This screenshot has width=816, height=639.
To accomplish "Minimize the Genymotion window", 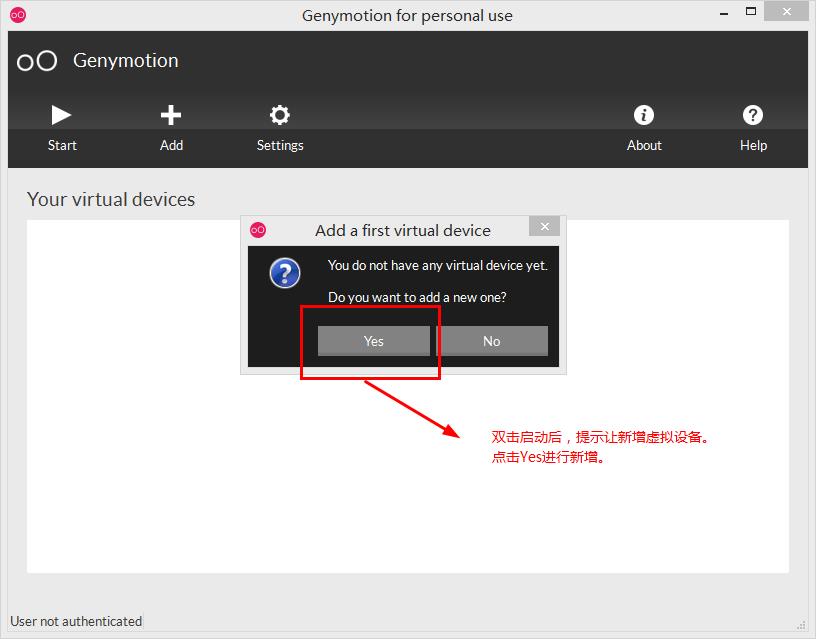I will (724, 13).
